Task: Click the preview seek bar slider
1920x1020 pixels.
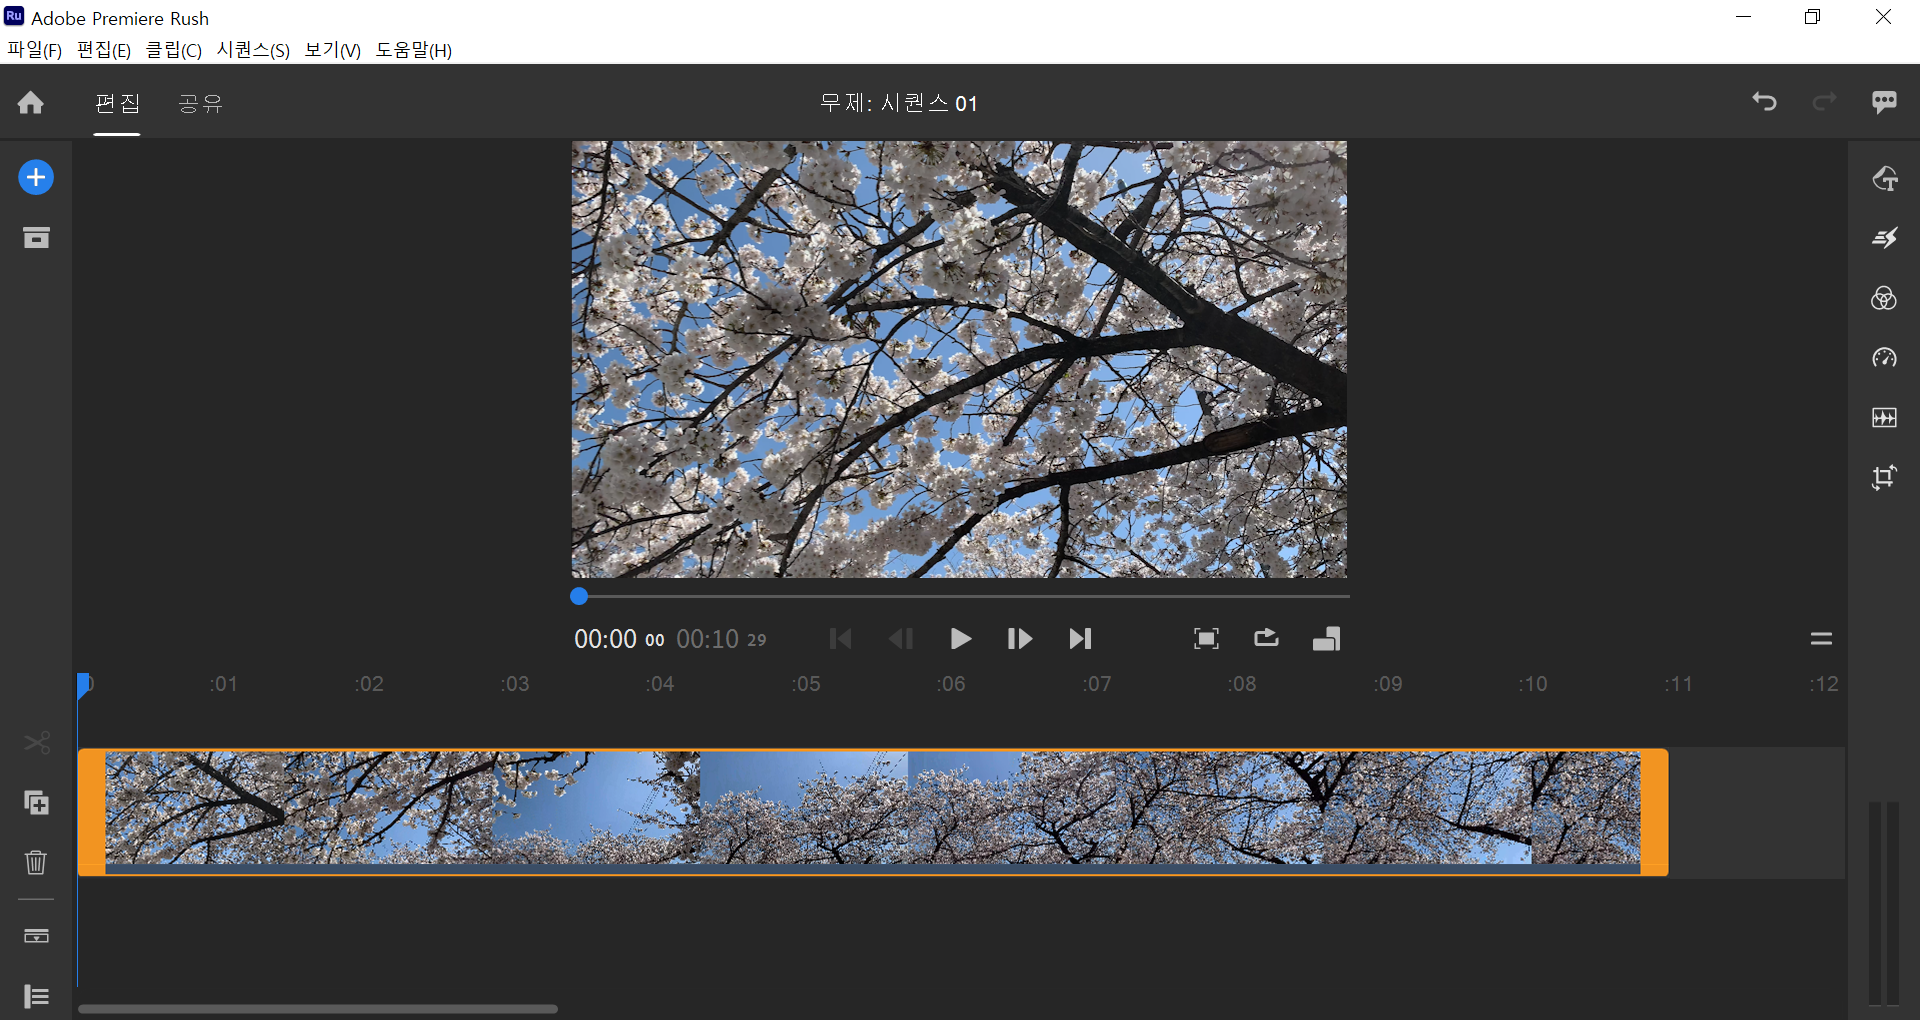Action: [x=580, y=596]
